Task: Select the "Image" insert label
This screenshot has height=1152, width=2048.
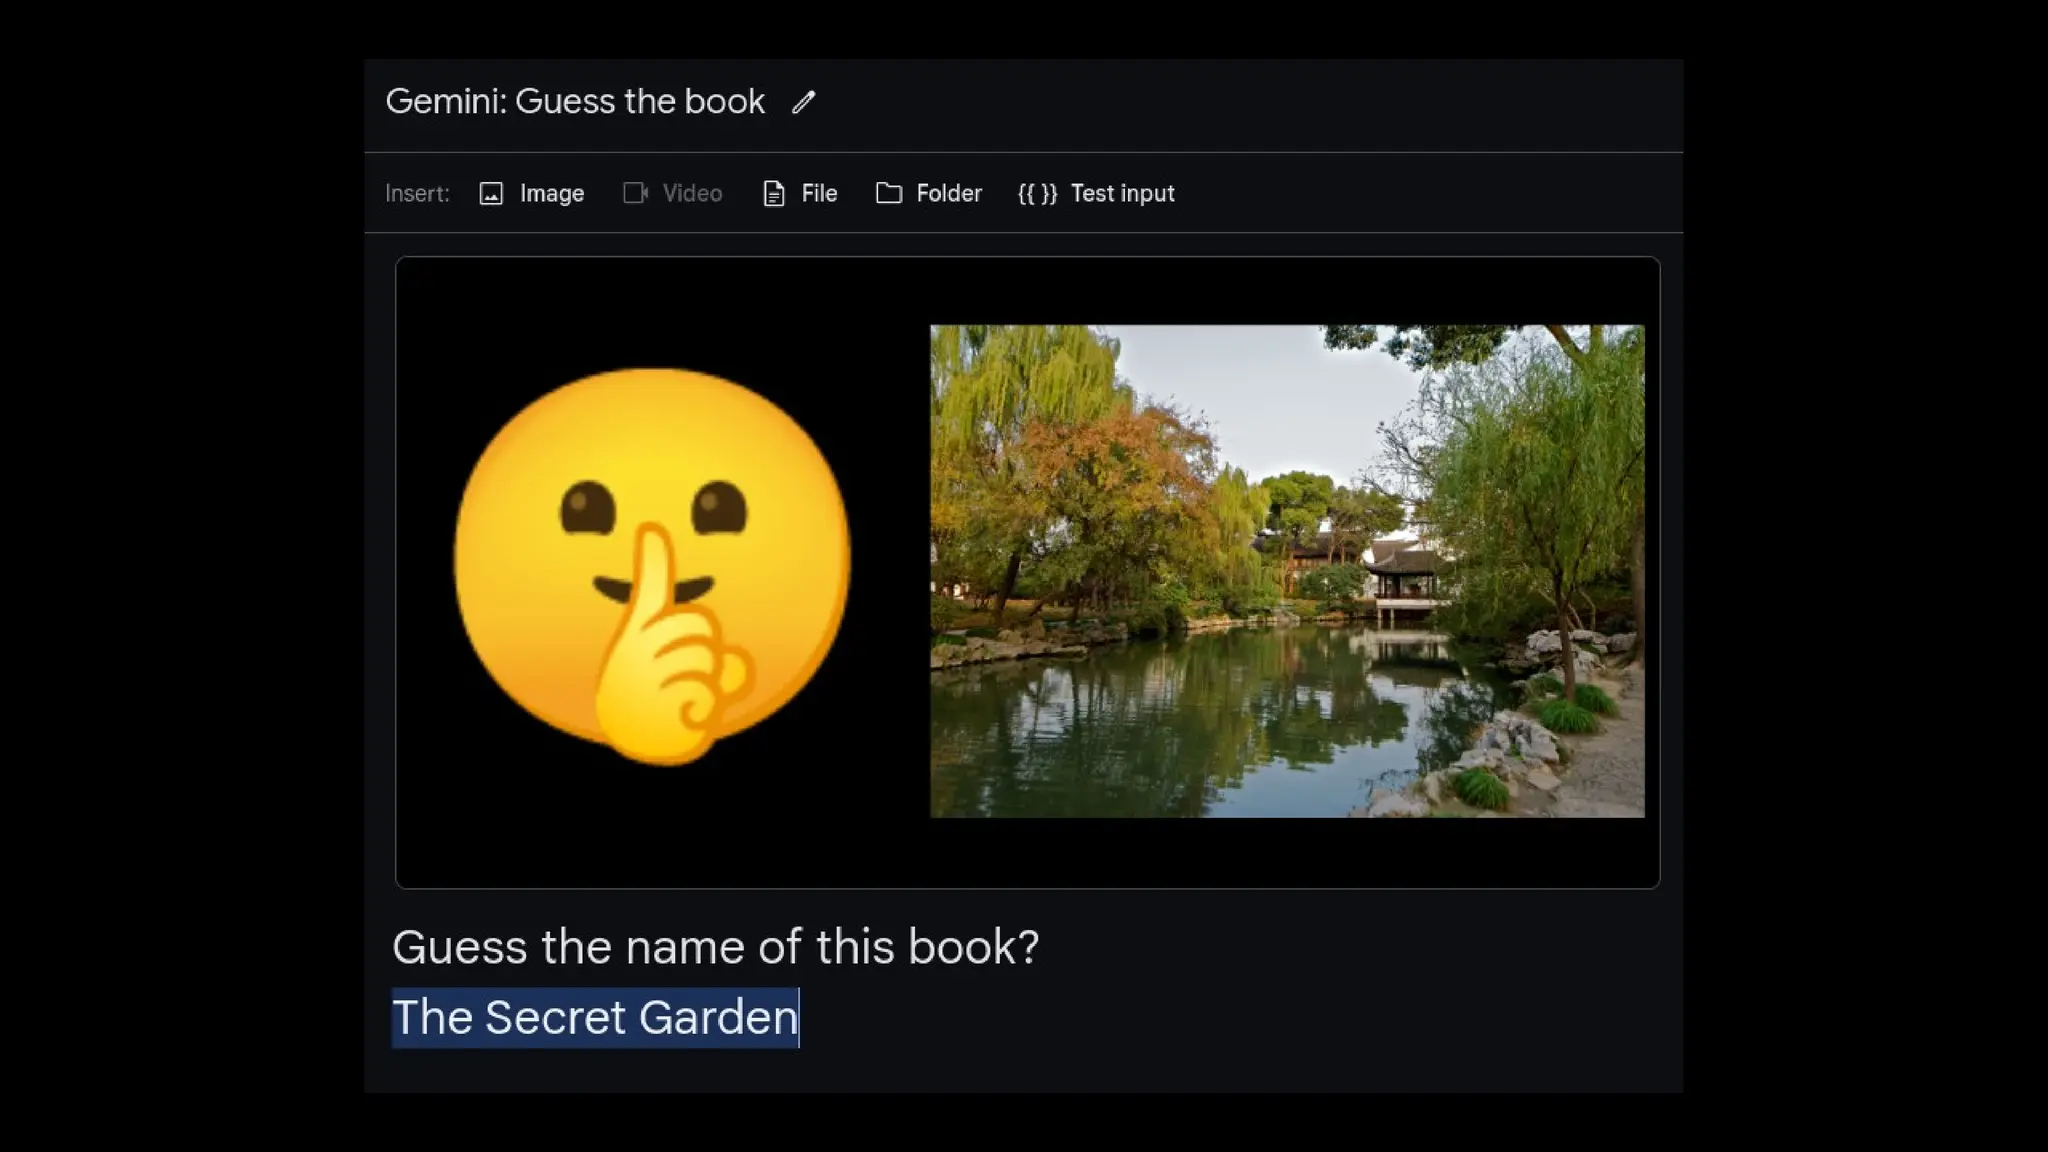Action: [551, 193]
